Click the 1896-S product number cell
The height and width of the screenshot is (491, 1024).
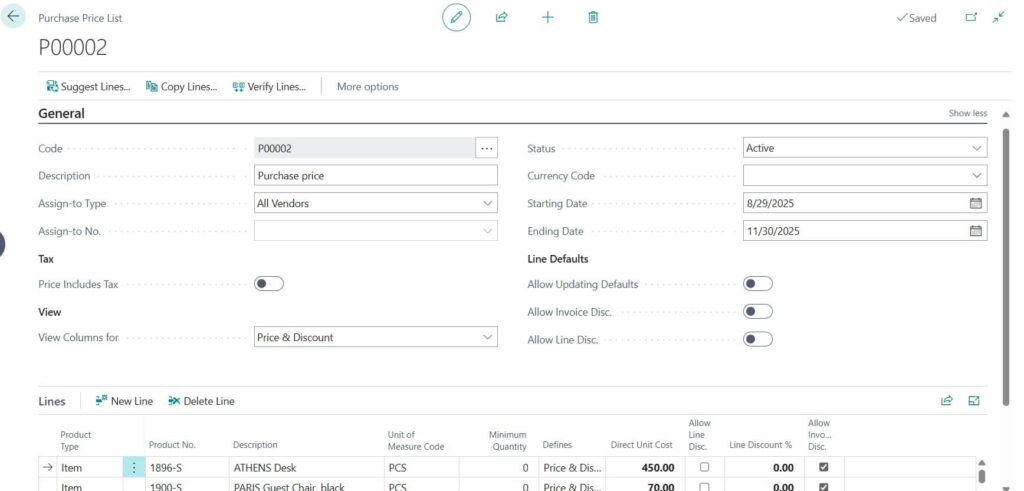point(187,467)
